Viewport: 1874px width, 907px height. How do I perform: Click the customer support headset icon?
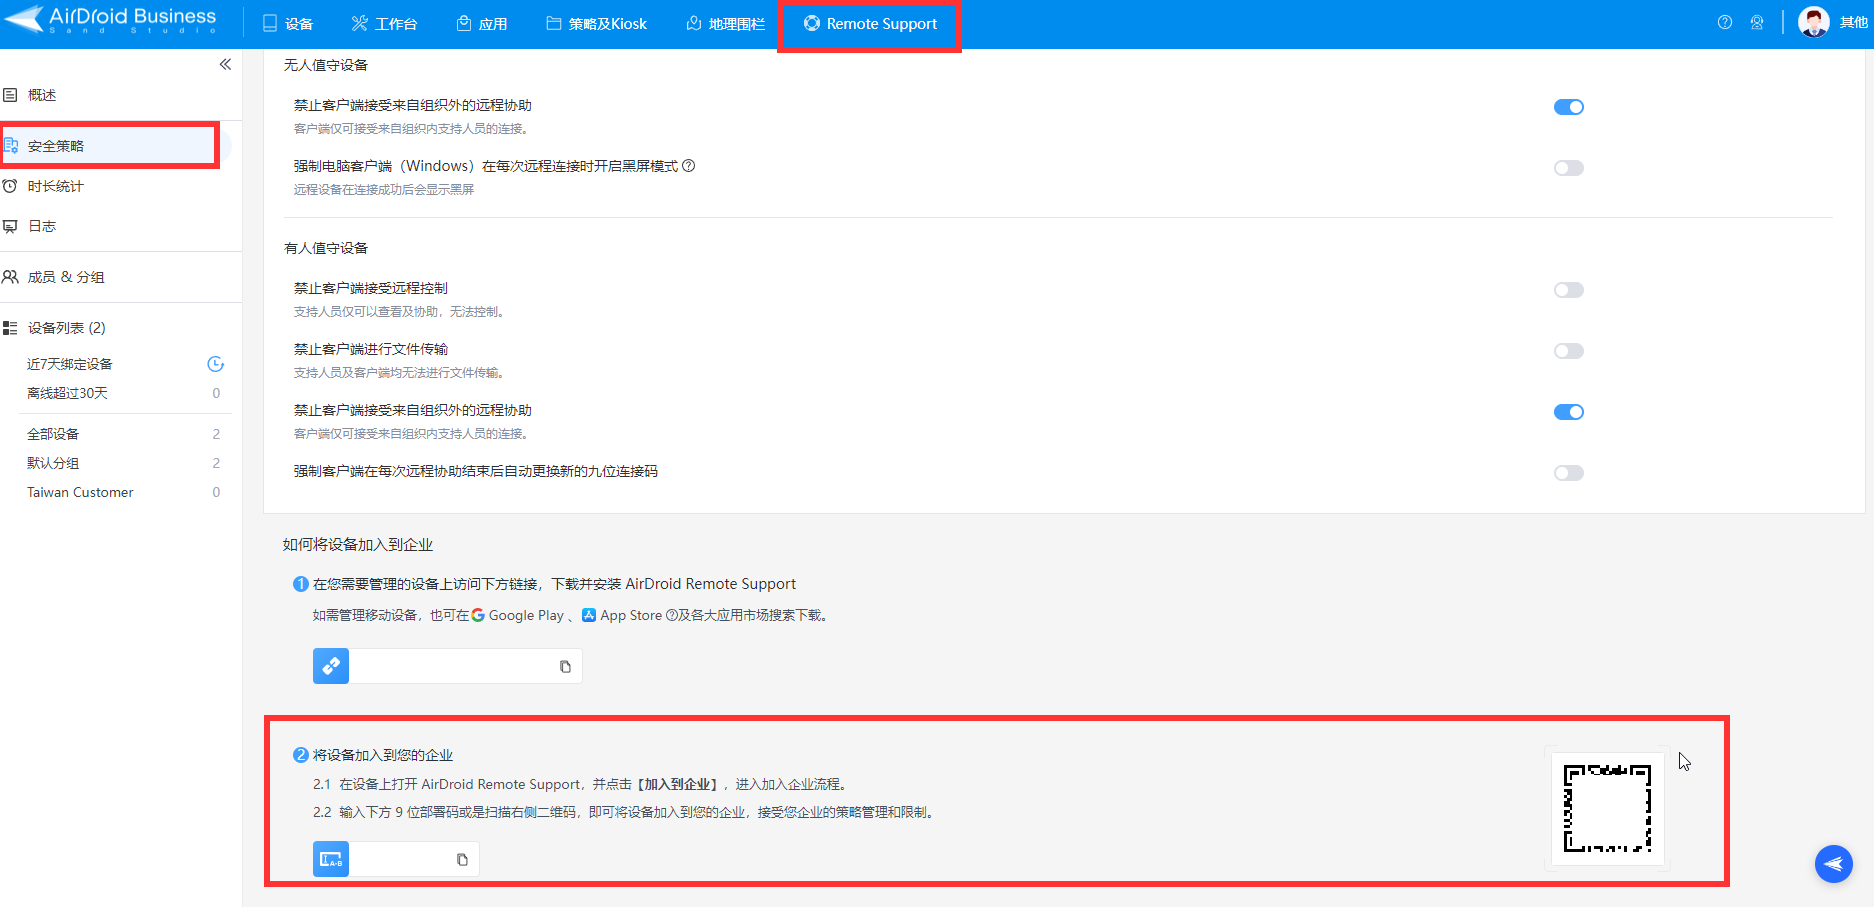click(x=1757, y=22)
